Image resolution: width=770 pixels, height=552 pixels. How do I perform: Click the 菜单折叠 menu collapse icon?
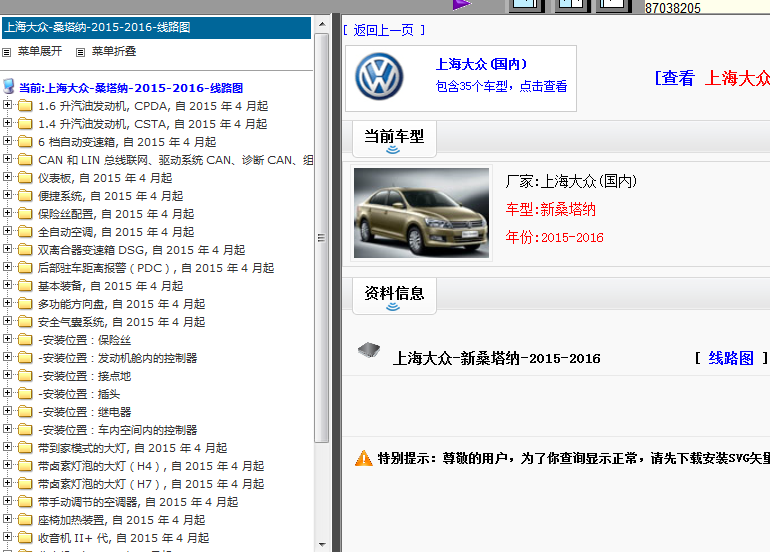pyautogui.click(x=81, y=52)
